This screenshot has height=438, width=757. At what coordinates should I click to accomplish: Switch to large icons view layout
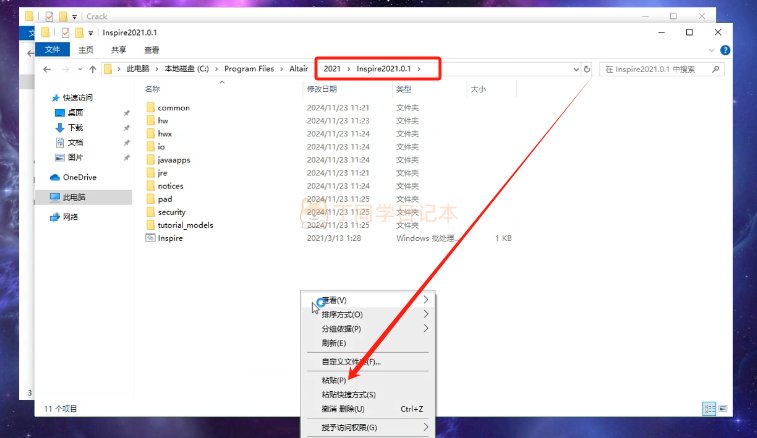[723, 409]
